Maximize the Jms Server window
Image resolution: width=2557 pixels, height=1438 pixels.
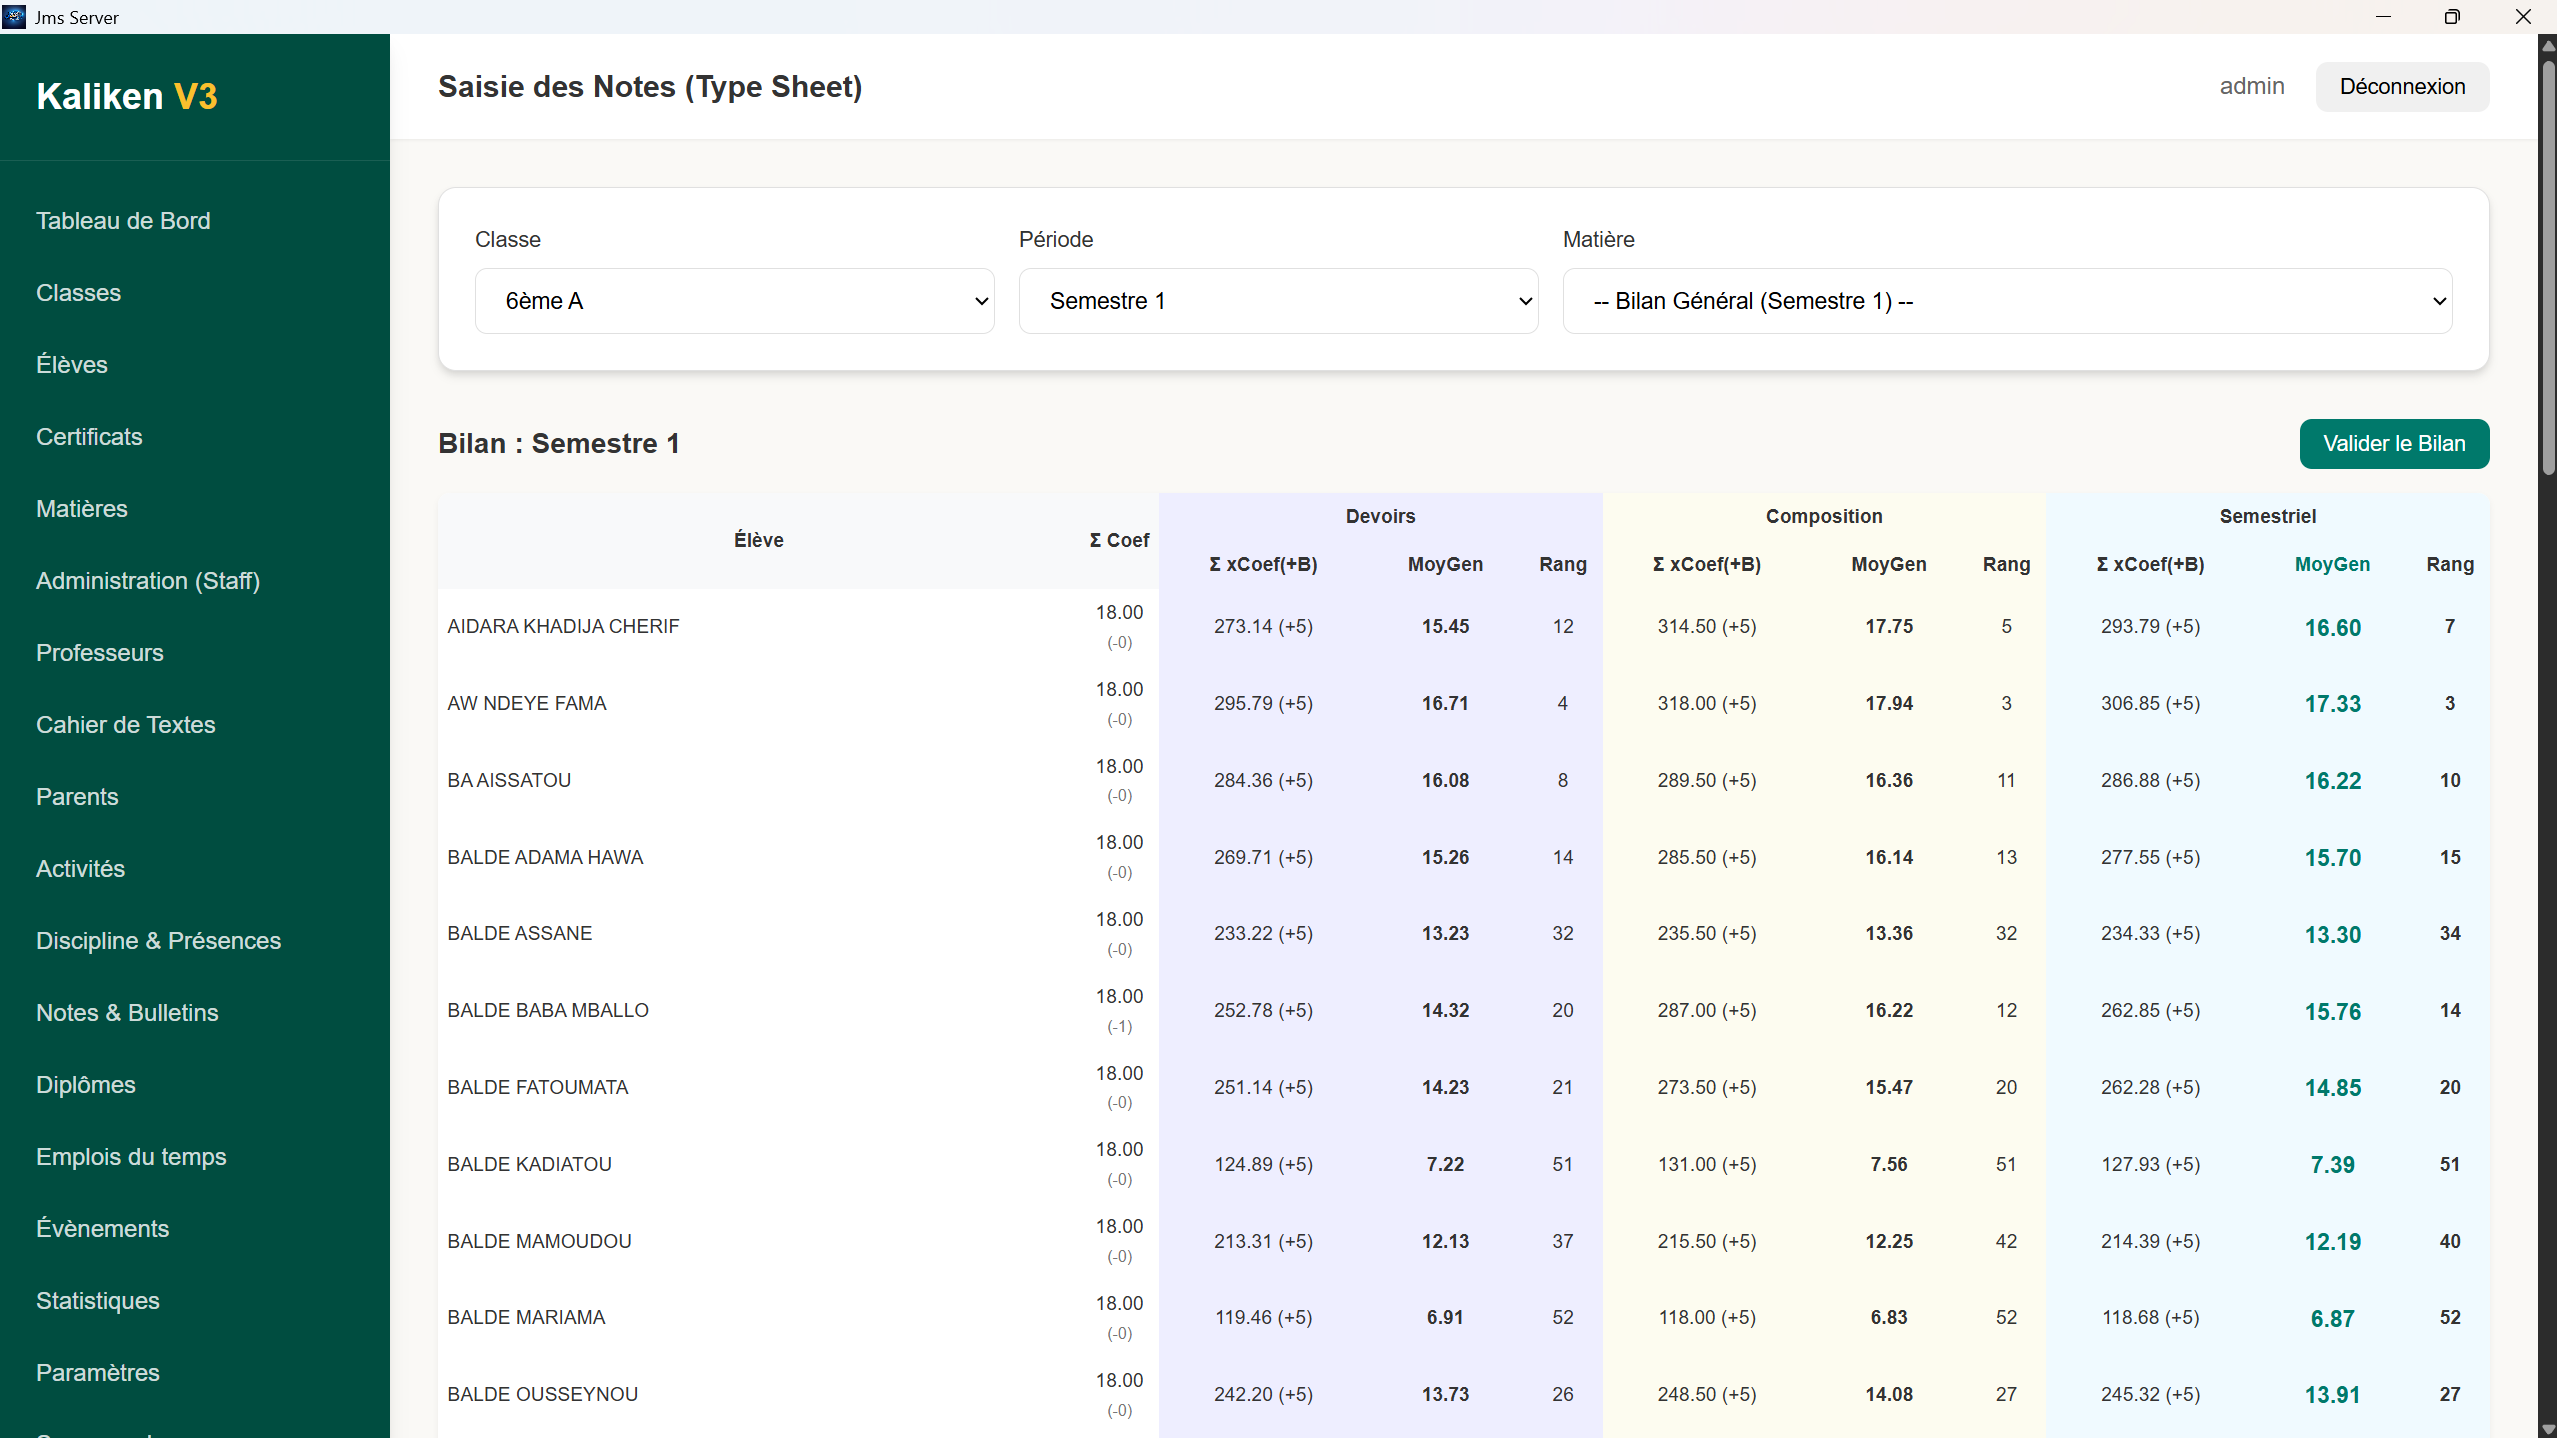[x=2452, y=16]
